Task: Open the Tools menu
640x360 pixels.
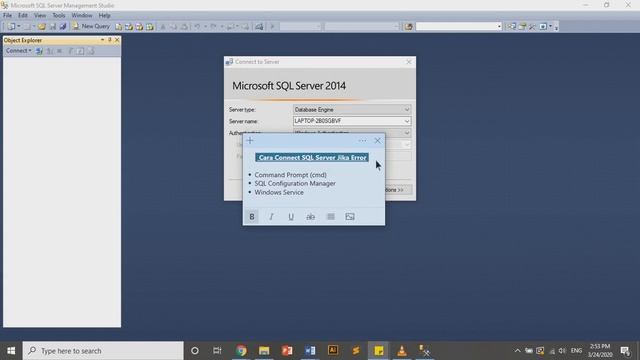Action: pos(58,16)
